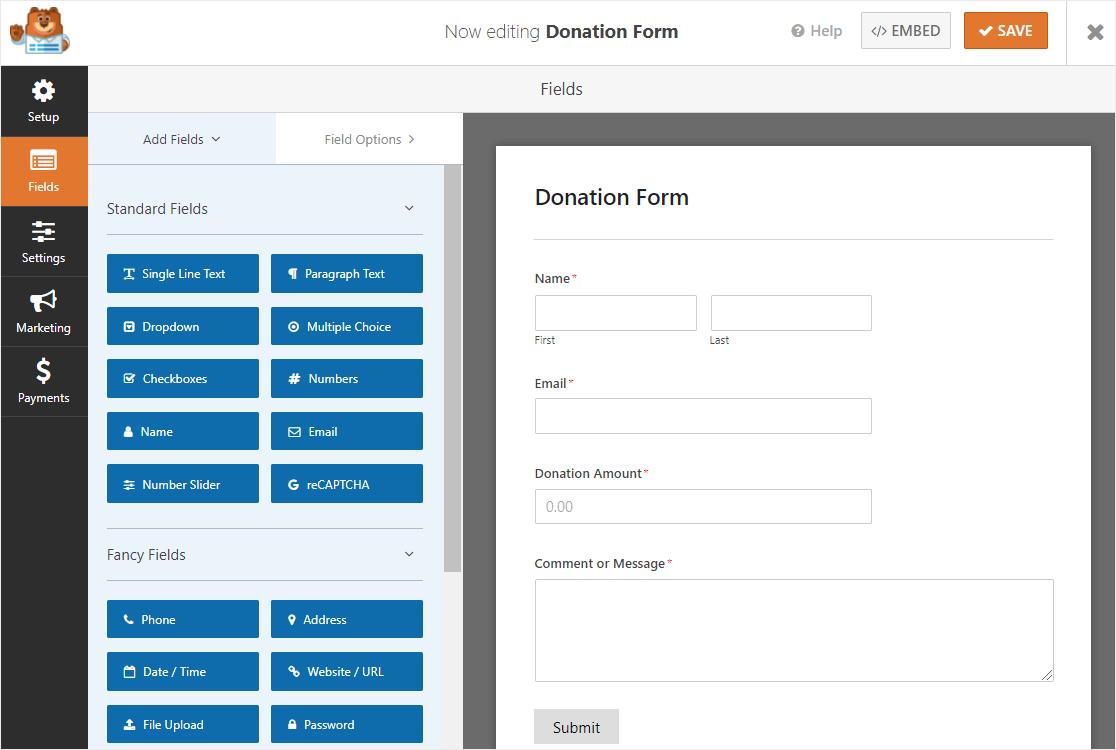Click the fields panel vertical scrollbar

[452, 369]
